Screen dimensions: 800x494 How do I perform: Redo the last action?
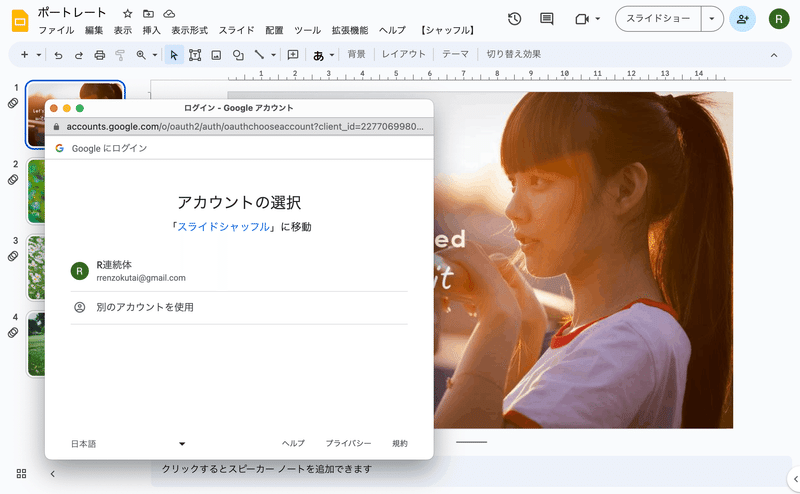tap(79, 55)
